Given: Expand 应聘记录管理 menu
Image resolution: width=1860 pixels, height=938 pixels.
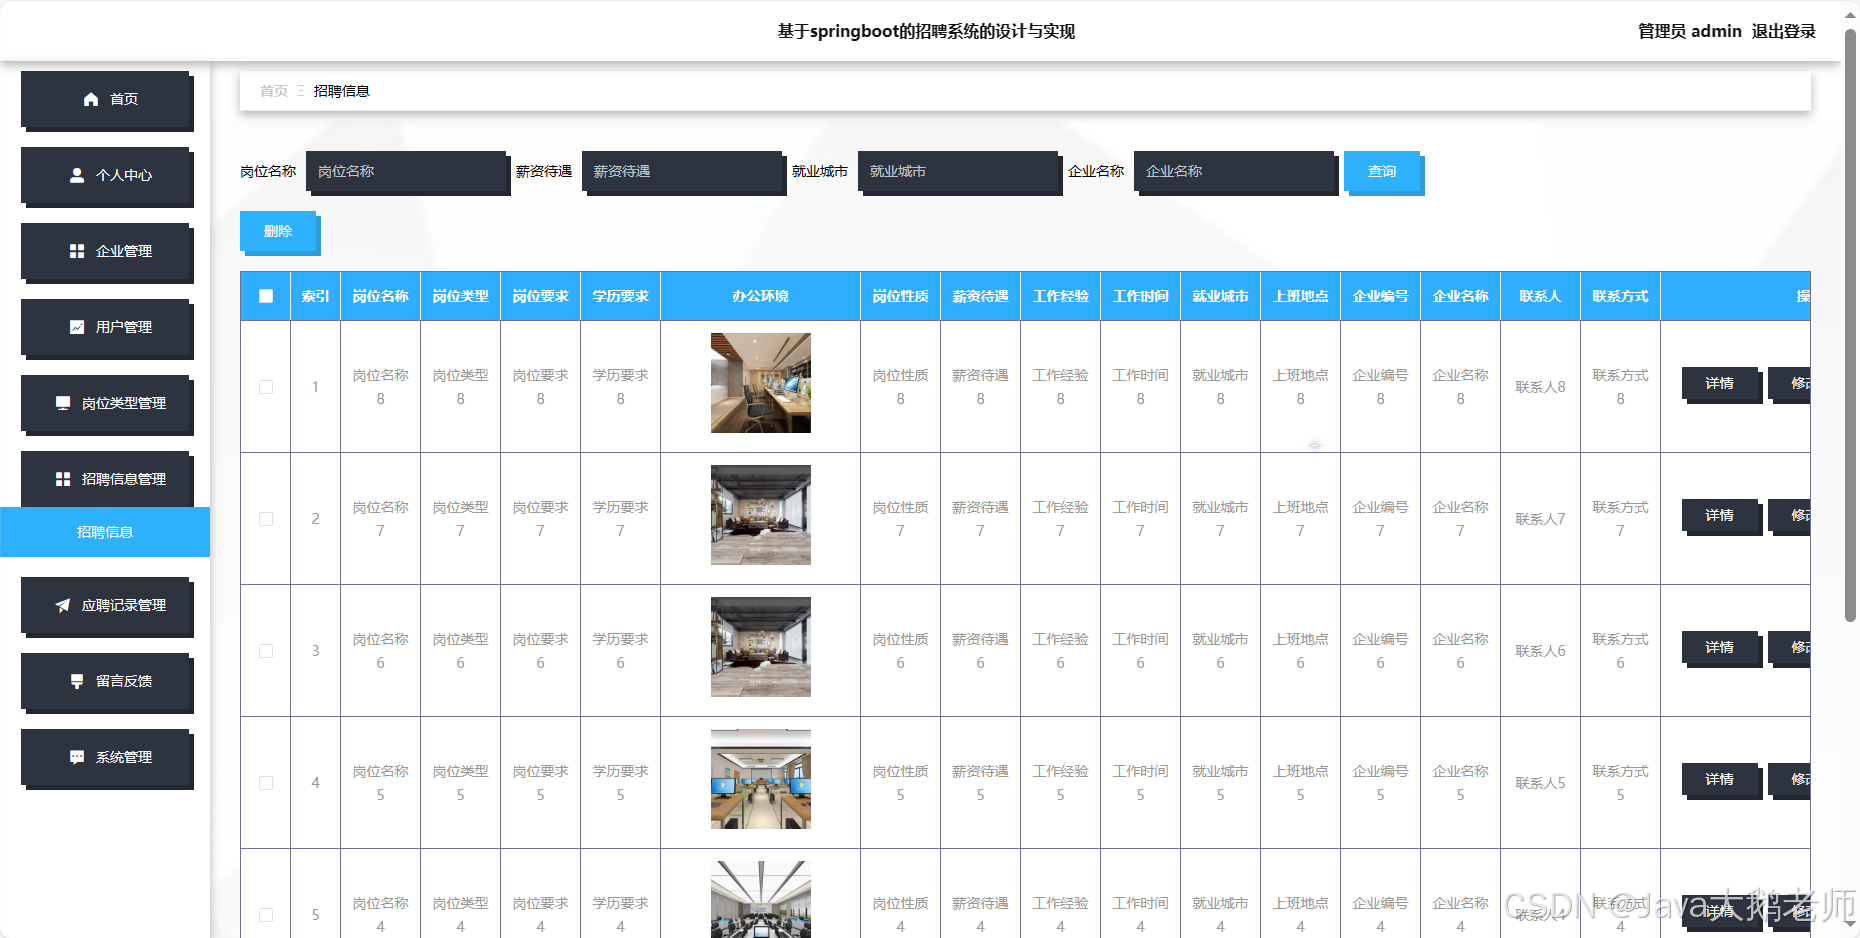Looking at the screenshot, I should tap(106, 605).
